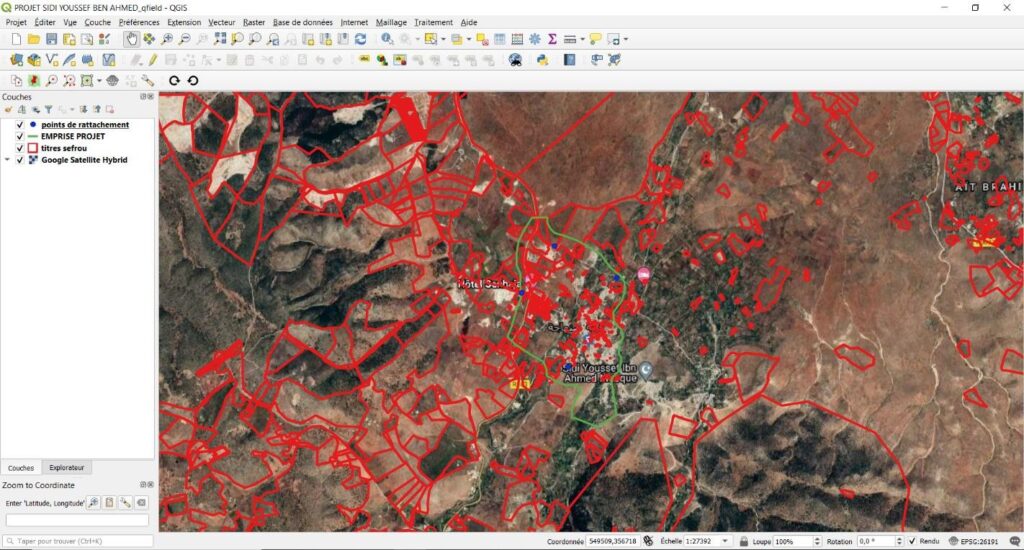The image size is (1024, 550).
Task: Click the Identify Features tool icon
Action: point(387,39)
